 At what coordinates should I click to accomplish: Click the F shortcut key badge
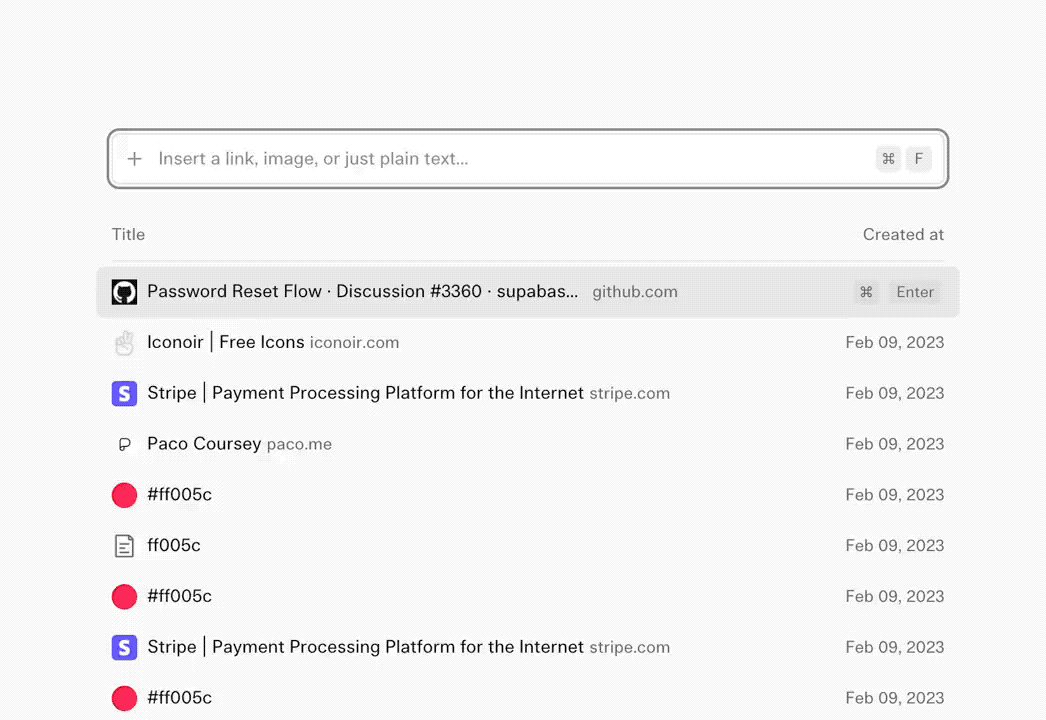click(919, 159)
